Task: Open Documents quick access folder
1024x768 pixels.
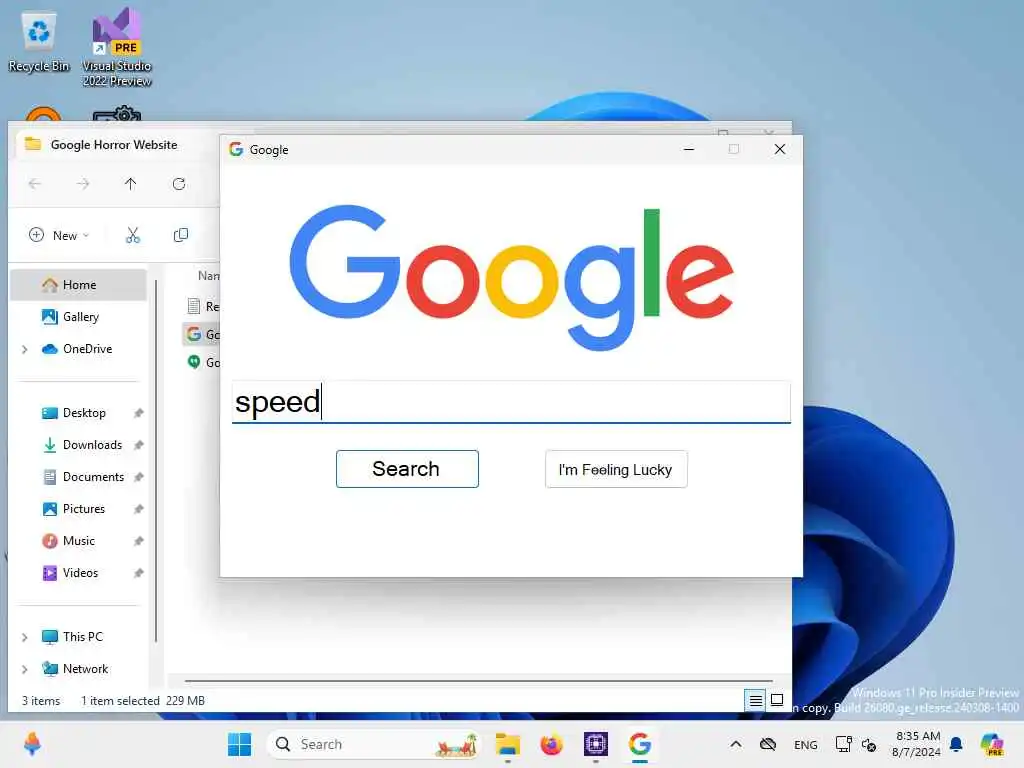Action: click(93, 477)
